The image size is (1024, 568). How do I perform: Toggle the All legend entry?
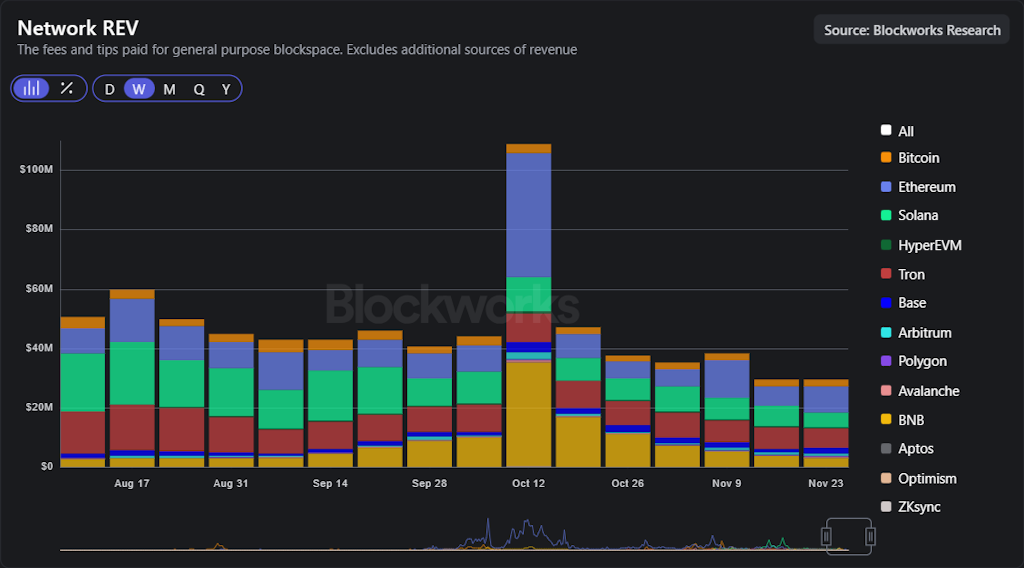(905, 131)
